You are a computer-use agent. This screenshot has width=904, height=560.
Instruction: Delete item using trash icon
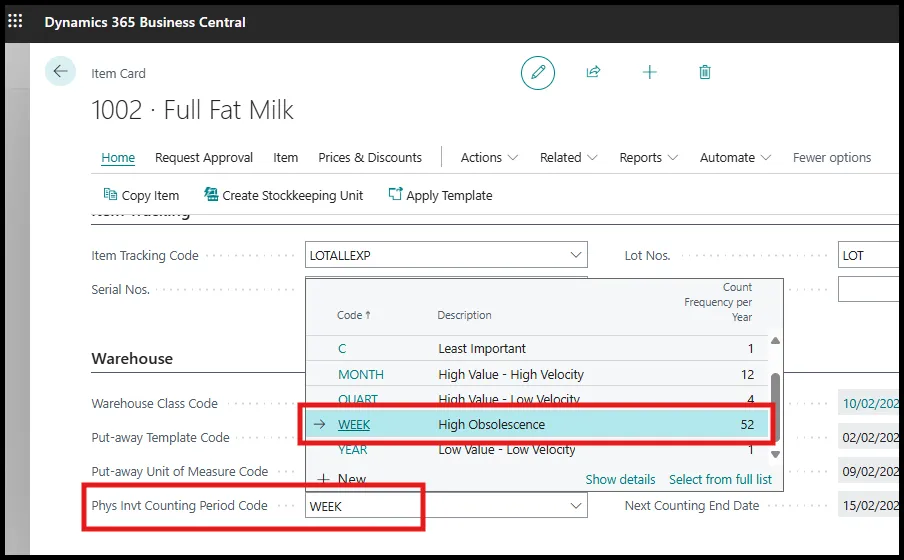point(705,72)
